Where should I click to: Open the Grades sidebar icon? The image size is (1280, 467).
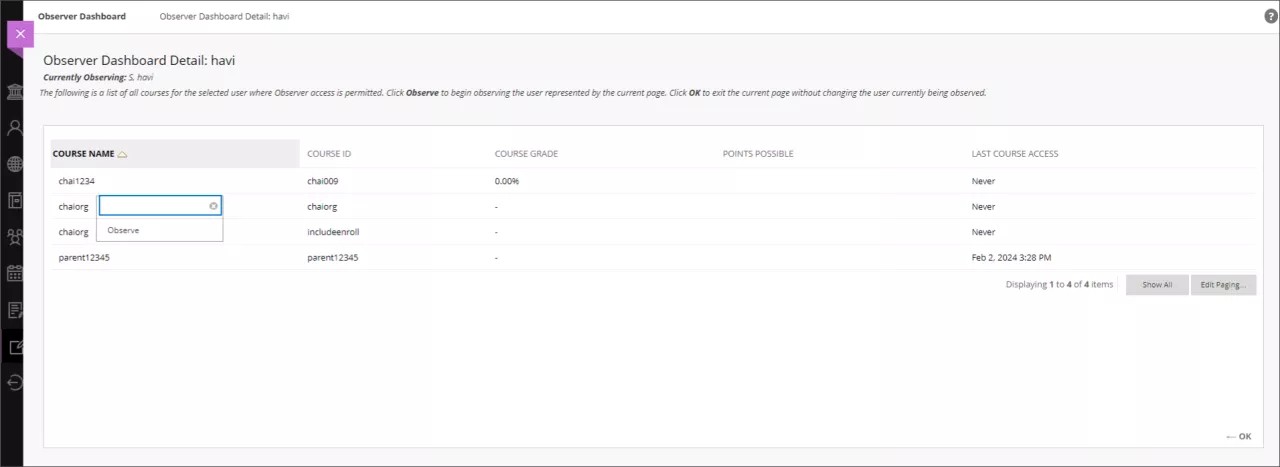(x=15, y=310)
